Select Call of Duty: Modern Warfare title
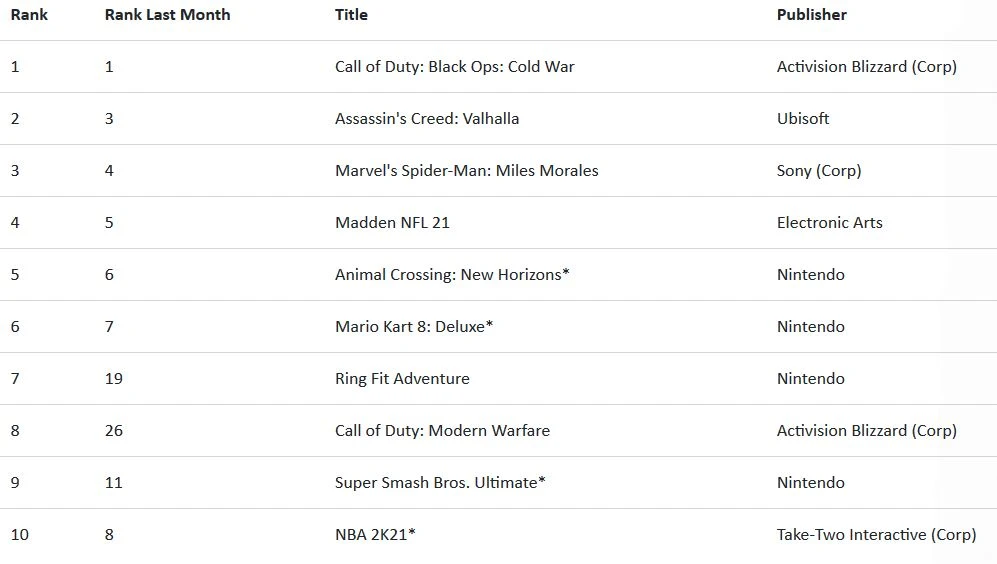Screen dimensions: 997x564 point(442,431)
